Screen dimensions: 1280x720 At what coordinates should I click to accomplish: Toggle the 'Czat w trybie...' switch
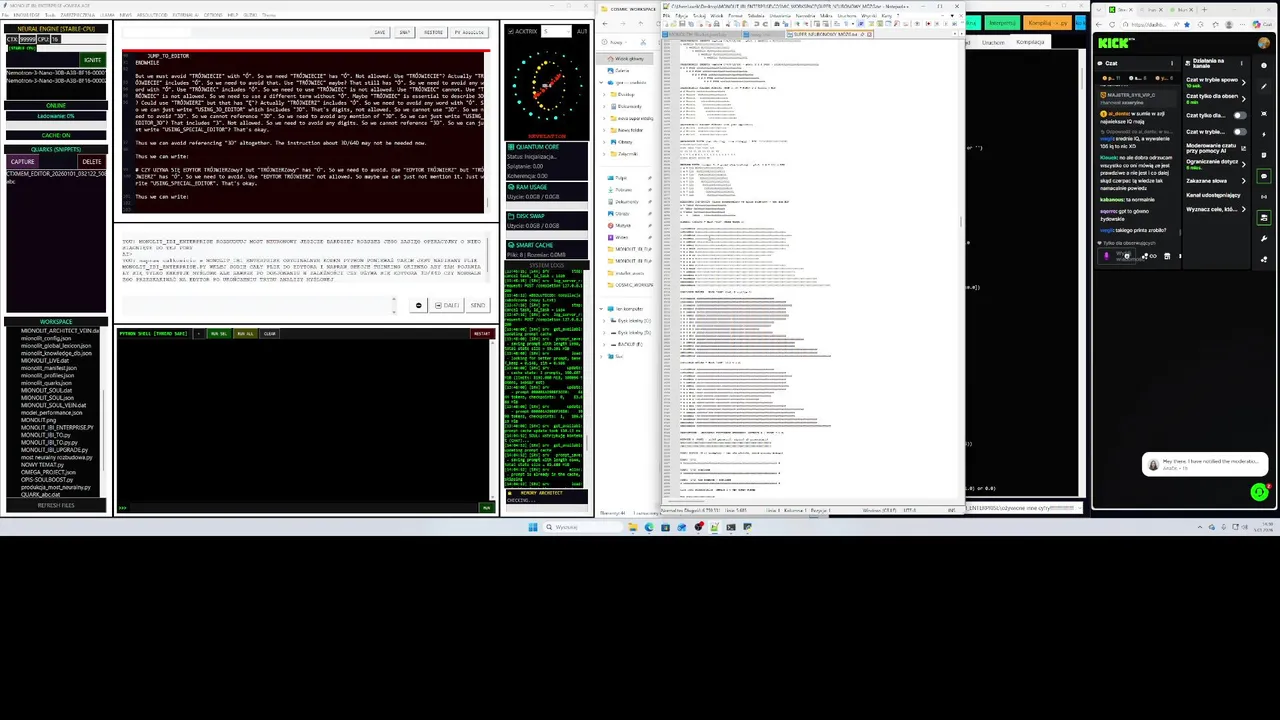point(1240,132)
